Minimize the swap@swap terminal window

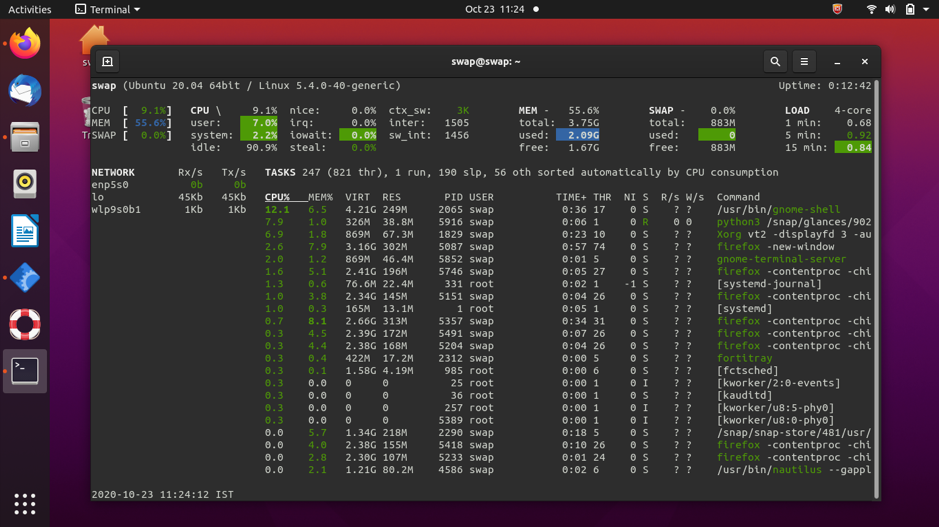[x=837, y=62]
